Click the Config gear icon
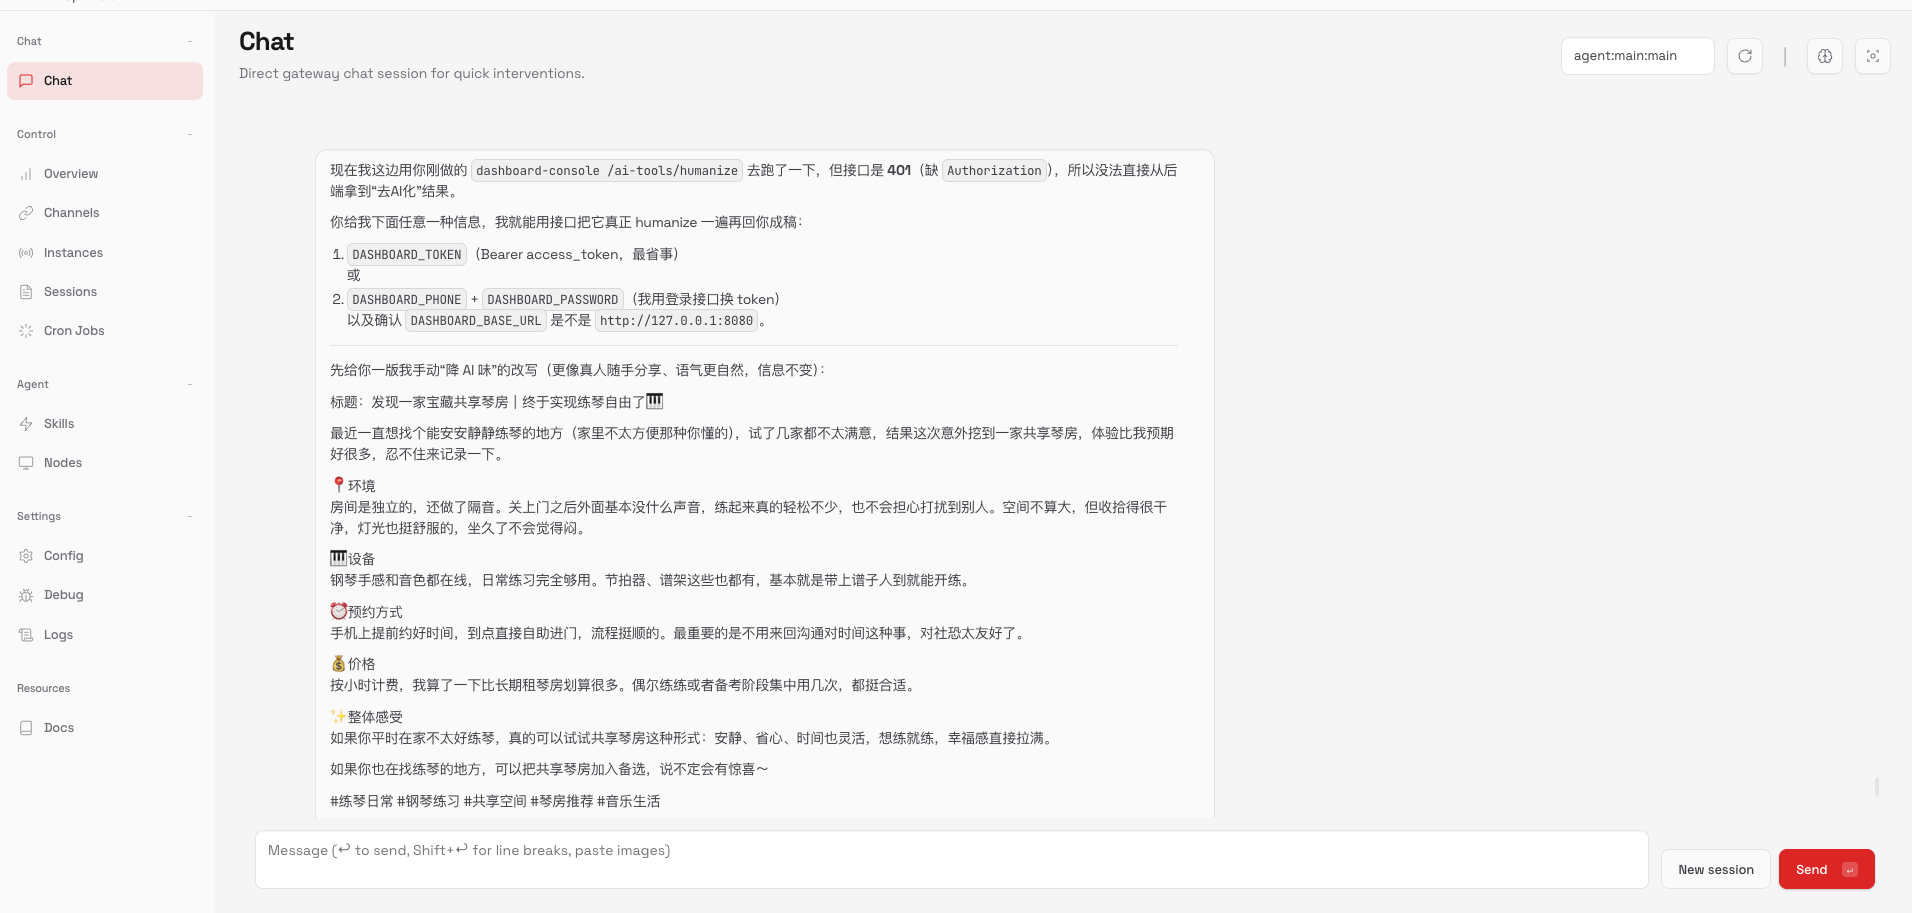 (x=26, y=556)
